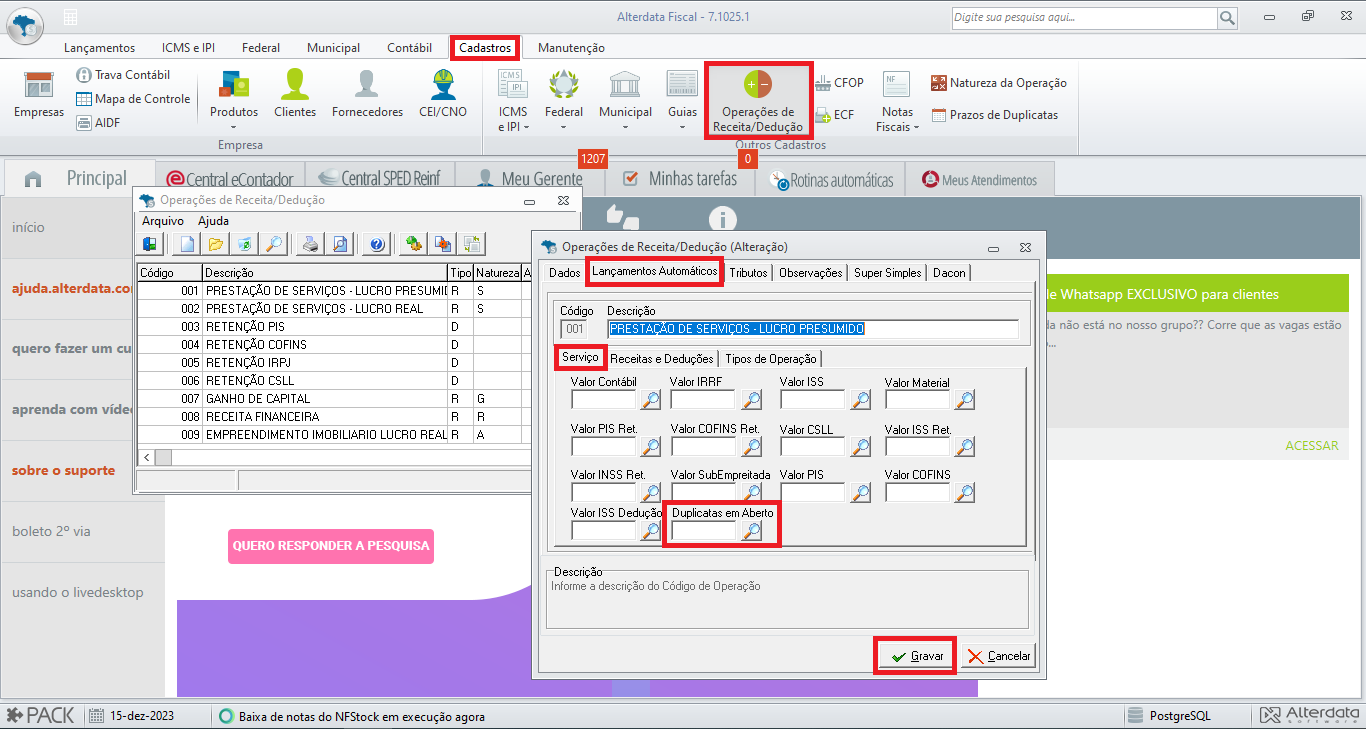Open the CFOP register

(839, 83)
